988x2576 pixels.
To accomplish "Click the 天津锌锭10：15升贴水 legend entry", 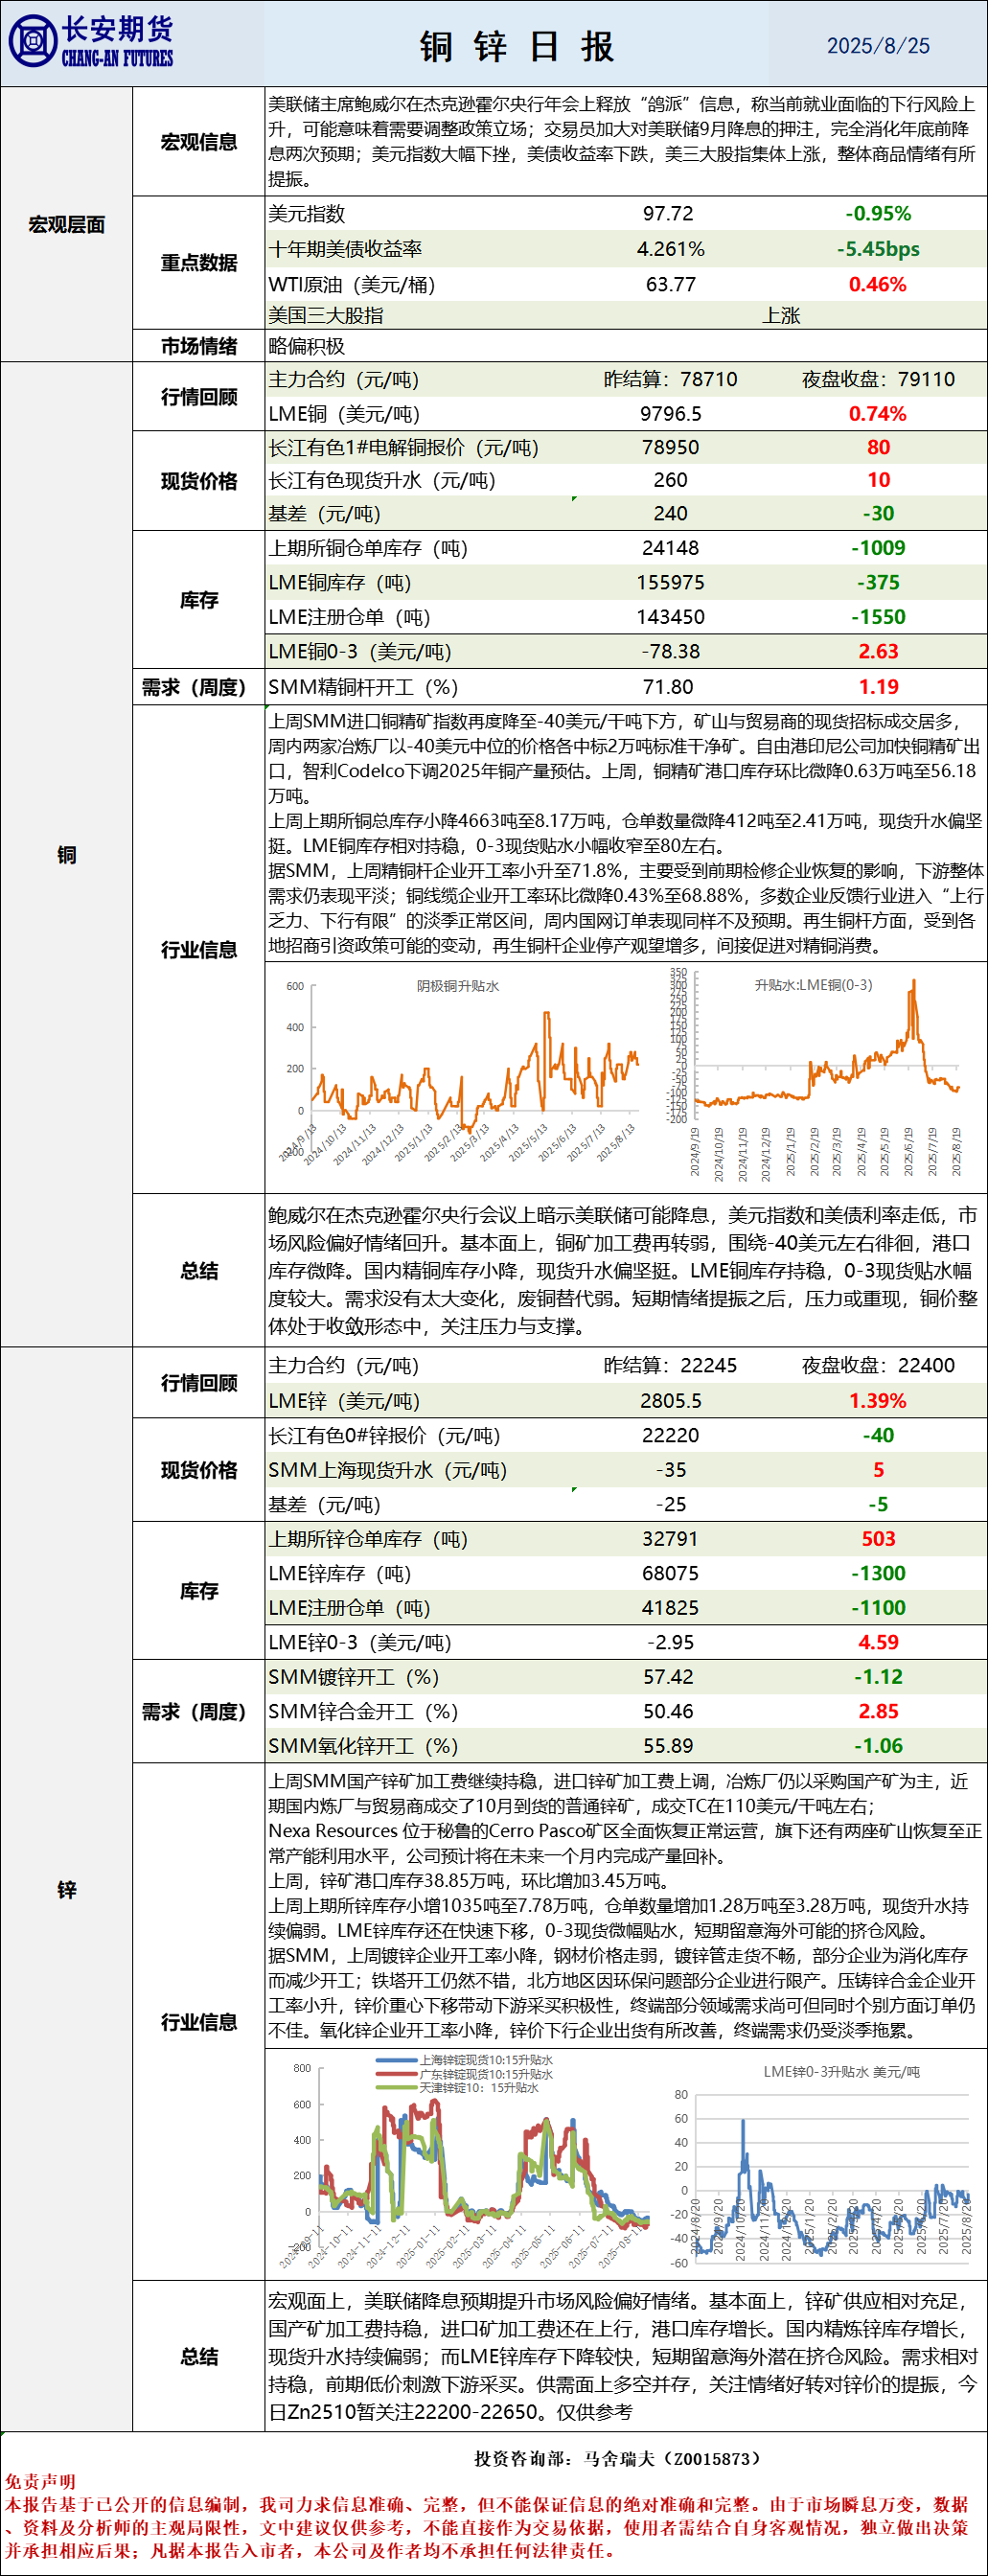I will coord(458,2088).
